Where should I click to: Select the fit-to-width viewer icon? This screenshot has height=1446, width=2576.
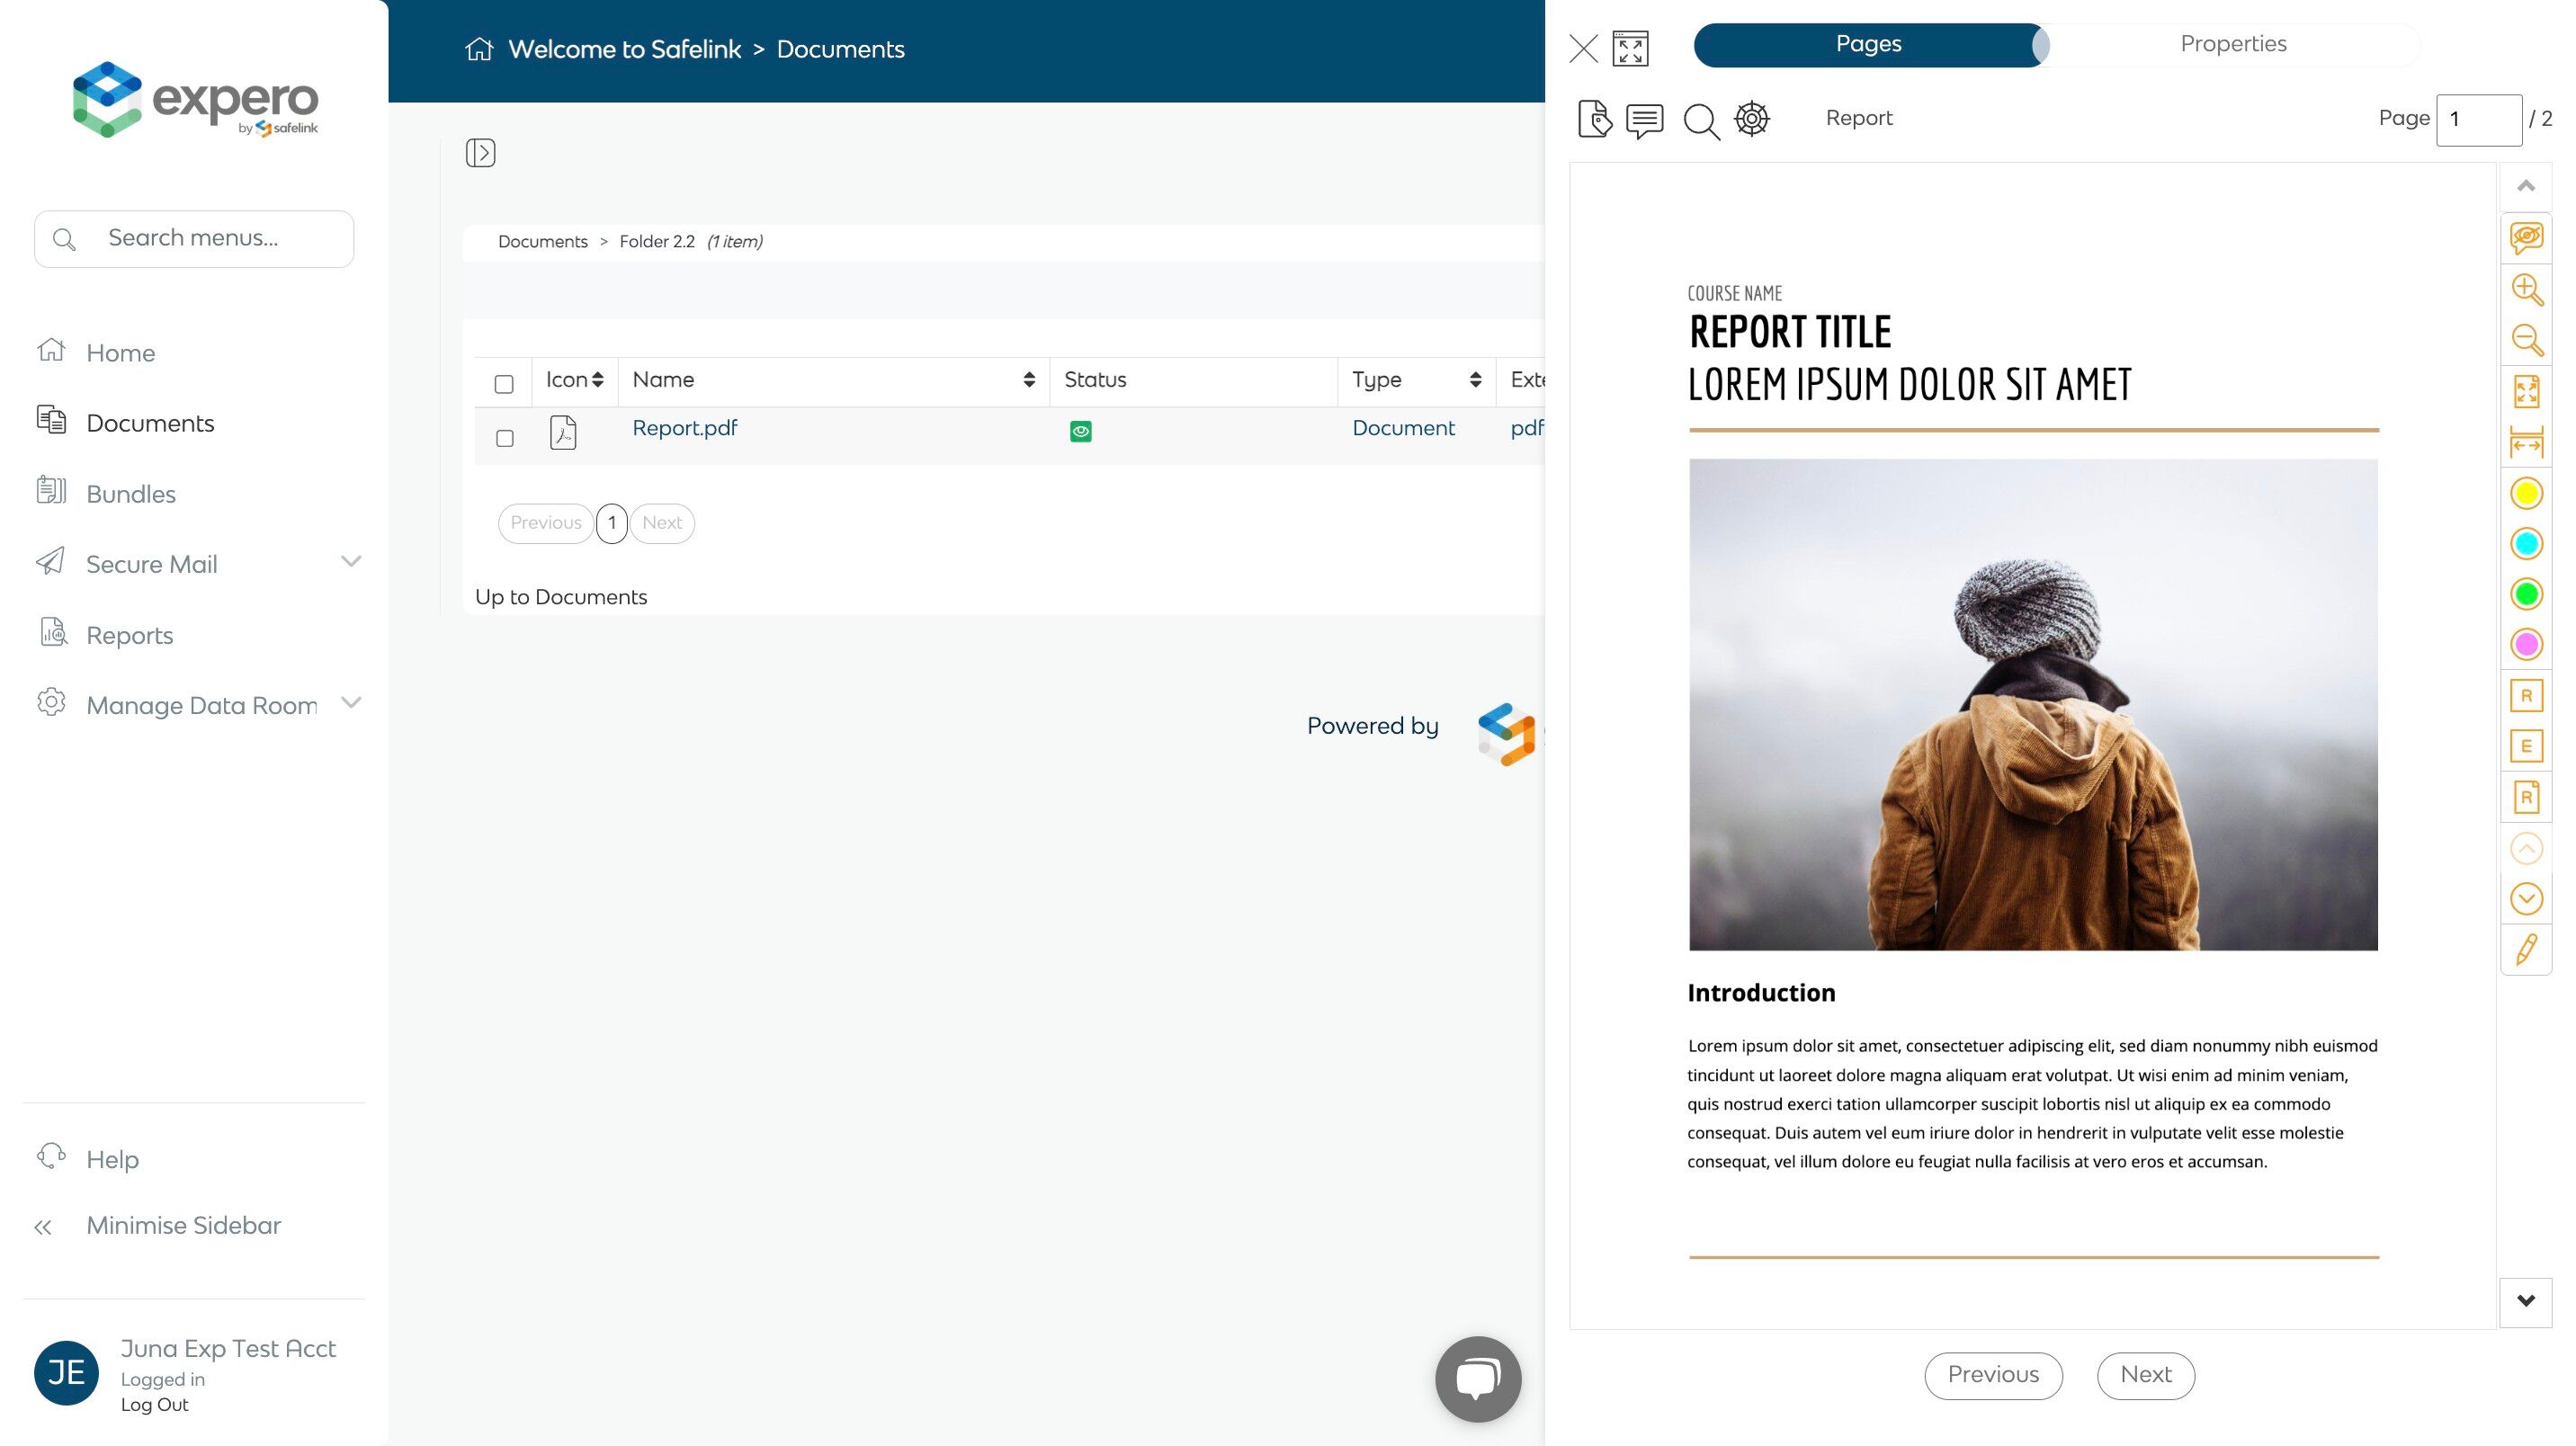click(x=2526, y=442)
